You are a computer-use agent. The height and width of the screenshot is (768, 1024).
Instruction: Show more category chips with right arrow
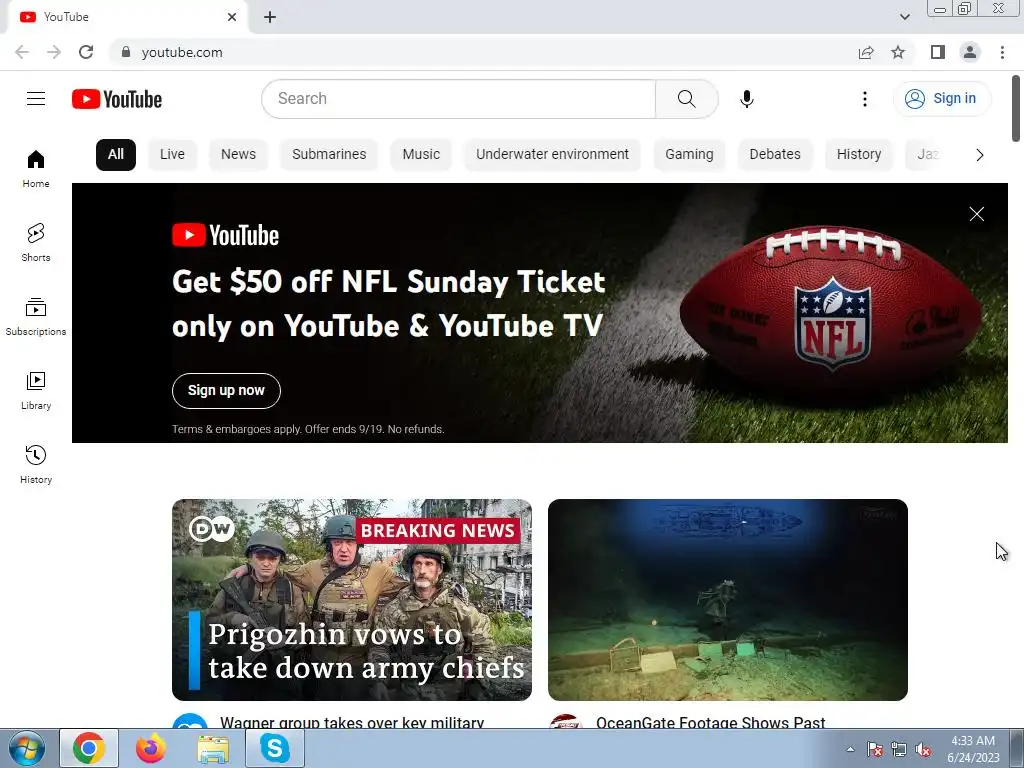point(979,155)
